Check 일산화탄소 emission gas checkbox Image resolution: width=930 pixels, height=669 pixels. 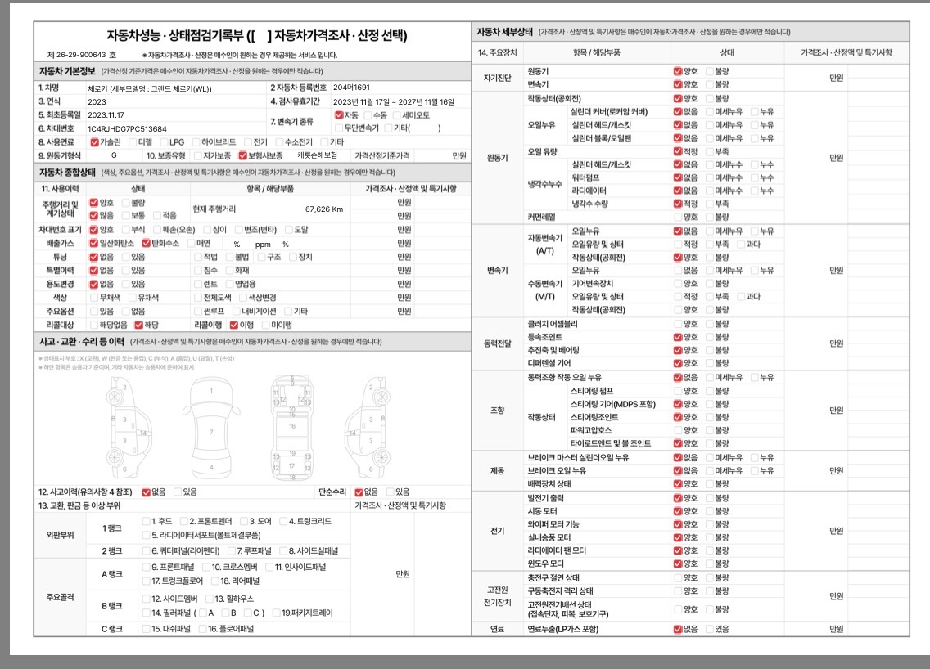pyautogui.click(x=92, y=246)
